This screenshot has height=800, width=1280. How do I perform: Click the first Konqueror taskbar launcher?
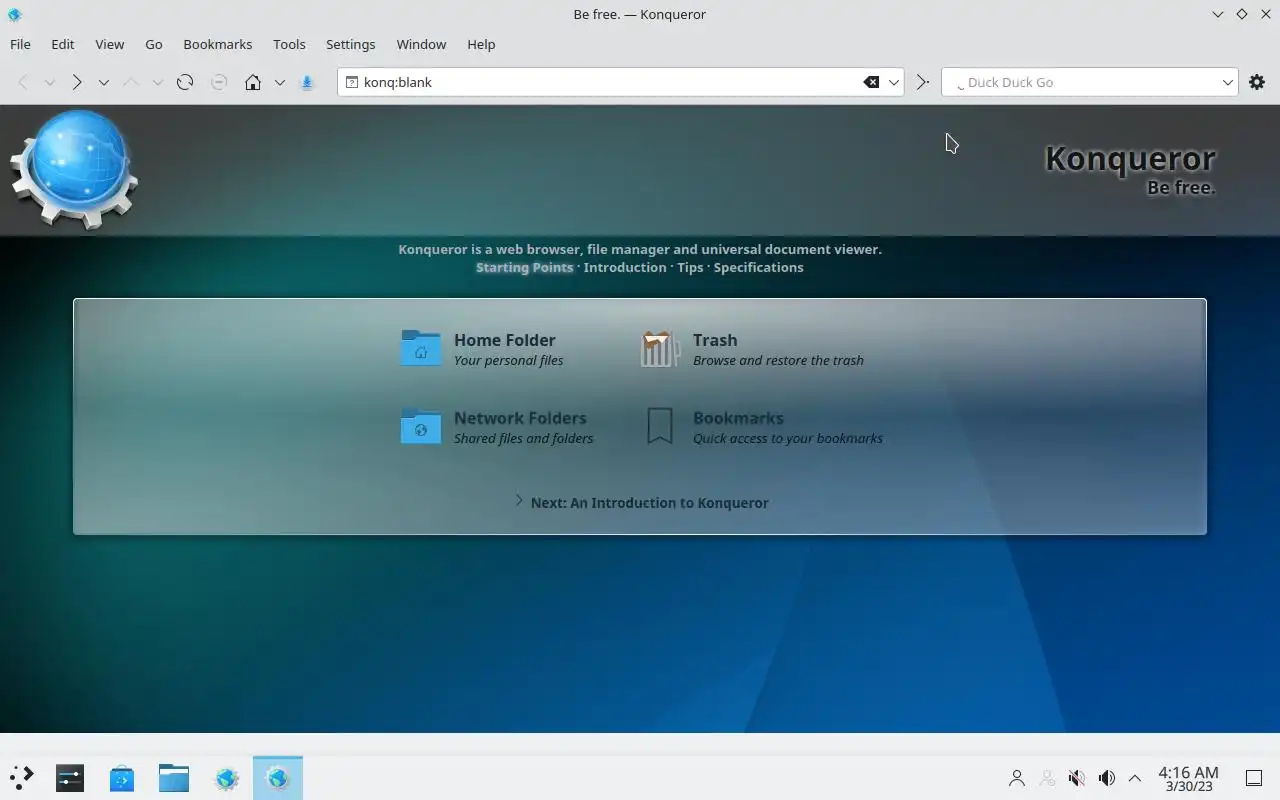tap(227, 777)
